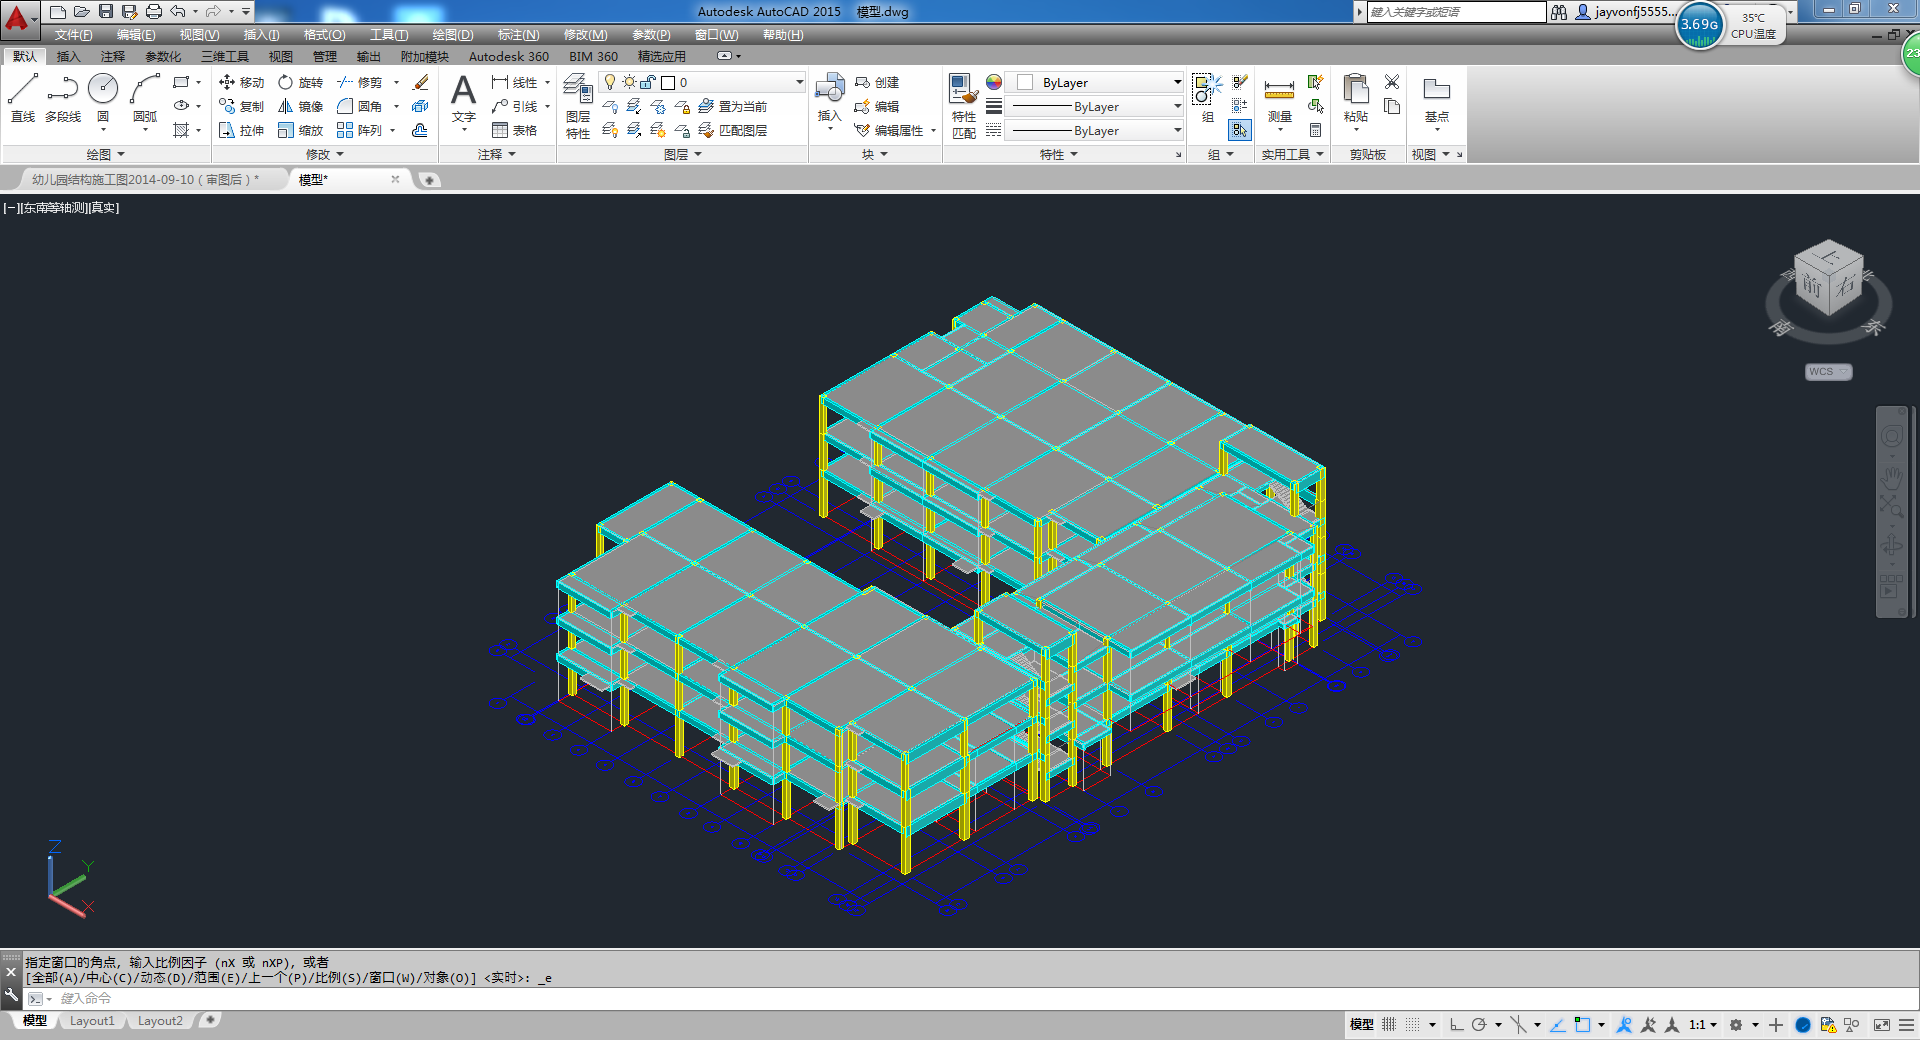Activate the Trim (修剪) command
The image size is (1922, 1042).
359,82
